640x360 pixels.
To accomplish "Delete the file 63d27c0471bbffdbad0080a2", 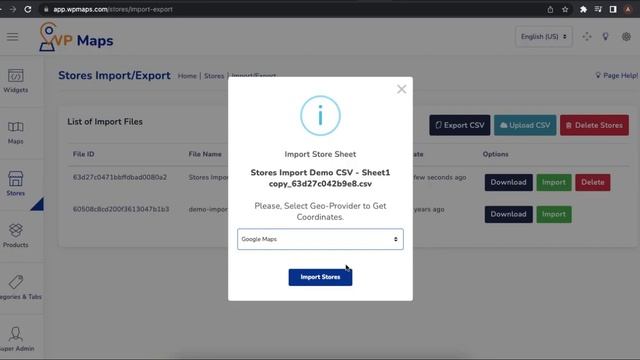I will tap(593, 182).
